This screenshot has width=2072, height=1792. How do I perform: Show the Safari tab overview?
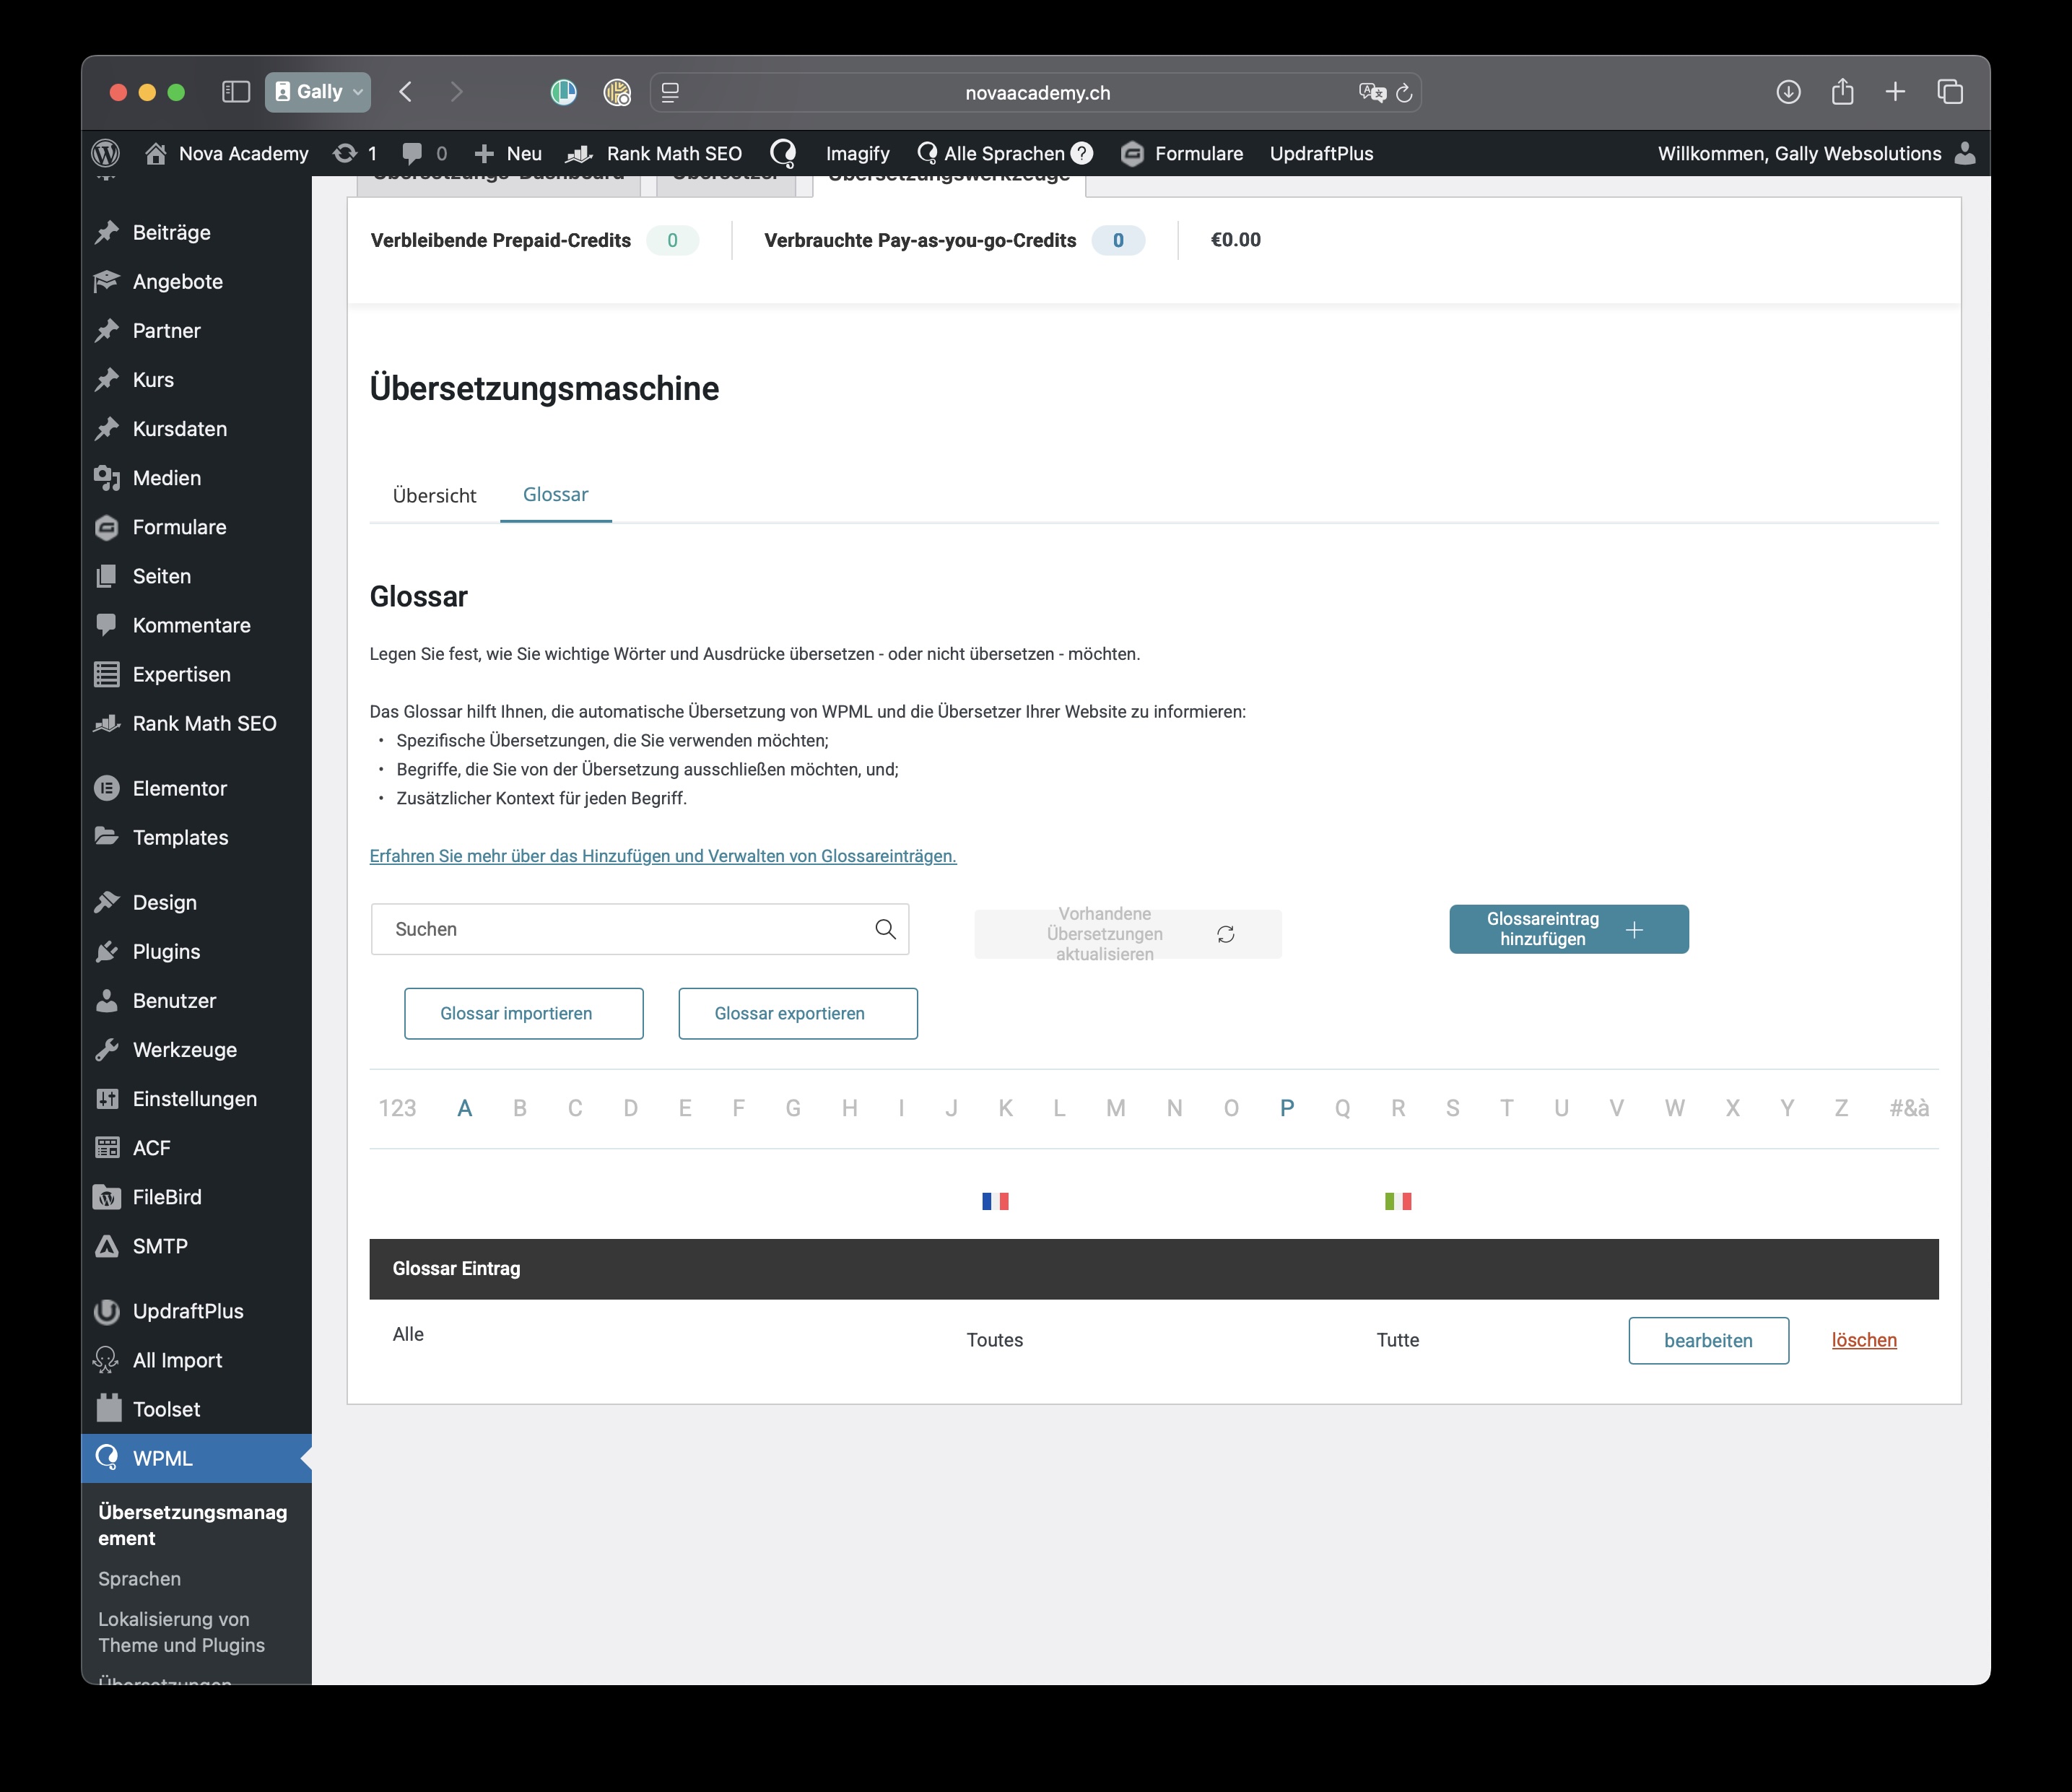click(x=1950, y=92)
